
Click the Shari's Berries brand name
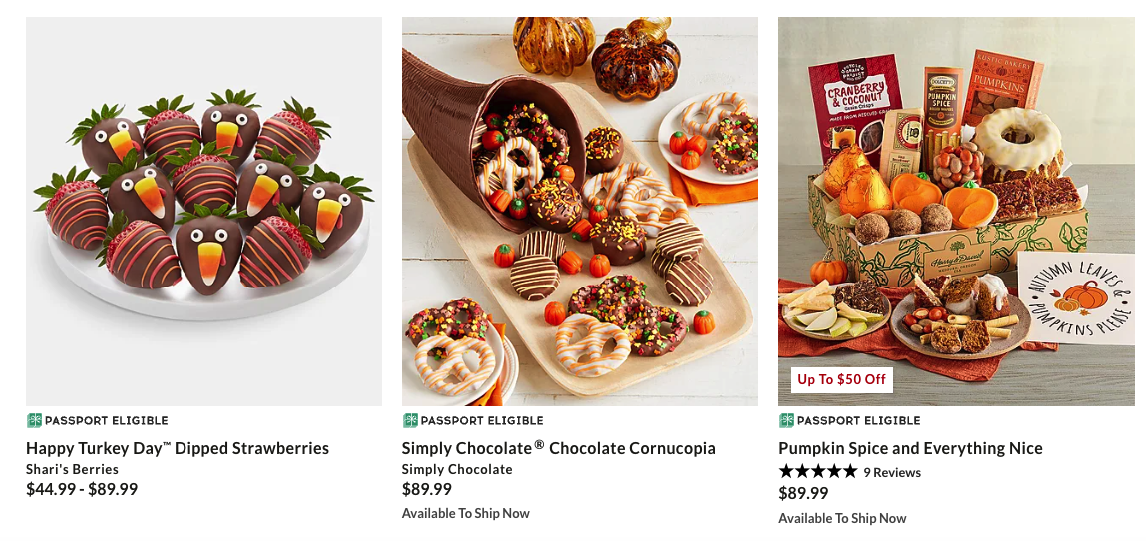tap(72, 469)
